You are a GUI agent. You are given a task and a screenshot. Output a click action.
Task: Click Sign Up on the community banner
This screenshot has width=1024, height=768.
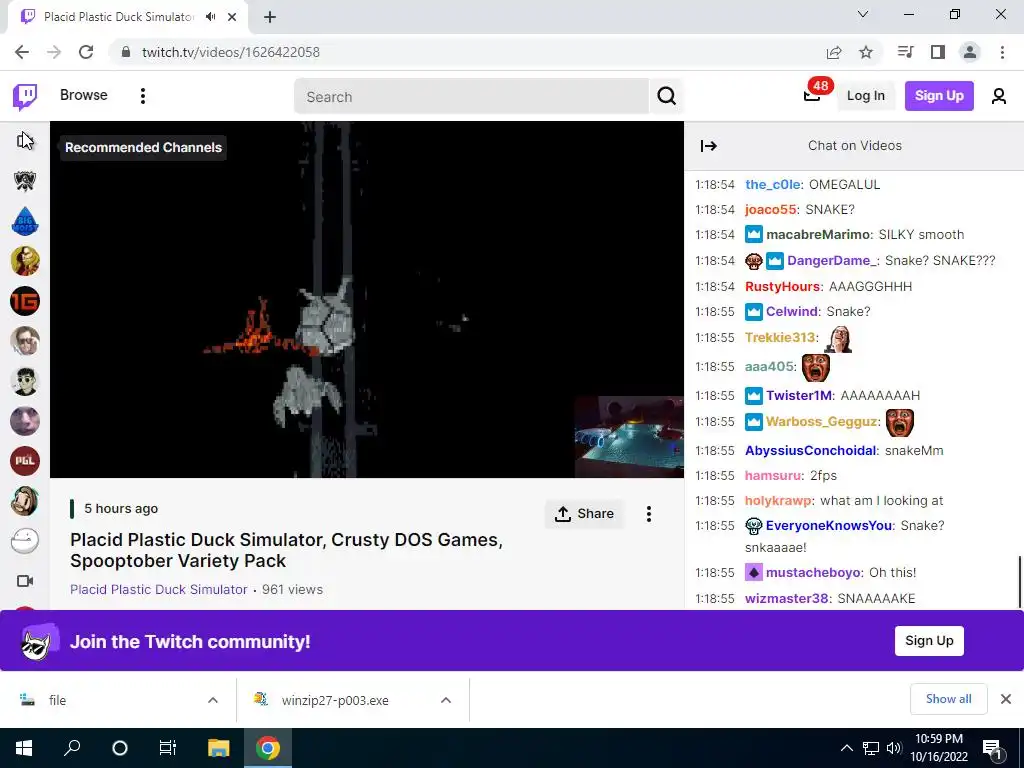[x=929, y=641]
